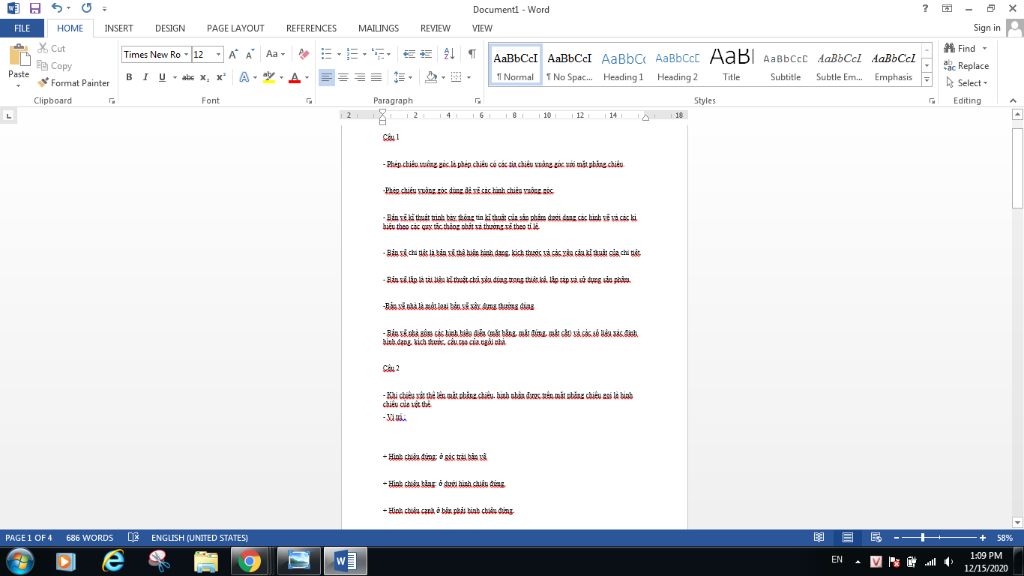The width and height of the screenshot is (1024, 576).
Task: Apply No Spacing style
Action: coord(569,65)
